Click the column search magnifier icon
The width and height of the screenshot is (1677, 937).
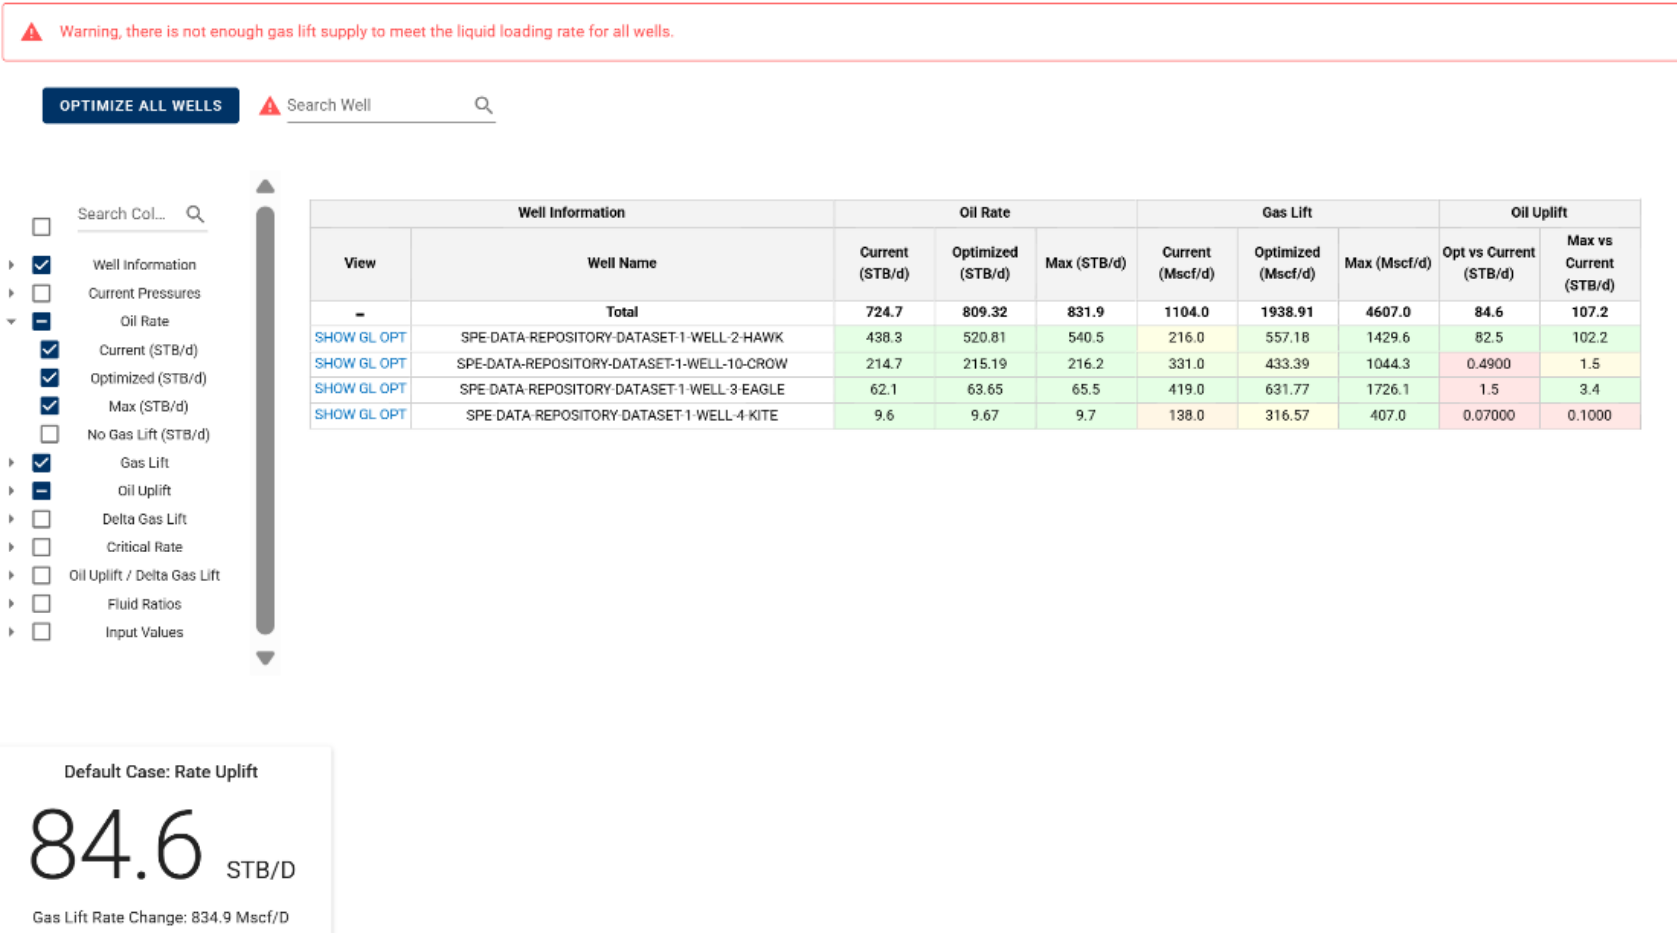(195, 214)
